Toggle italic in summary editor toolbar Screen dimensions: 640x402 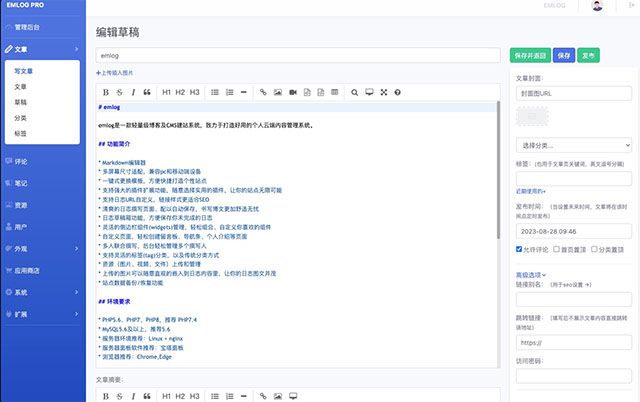(x=133, y=396)
